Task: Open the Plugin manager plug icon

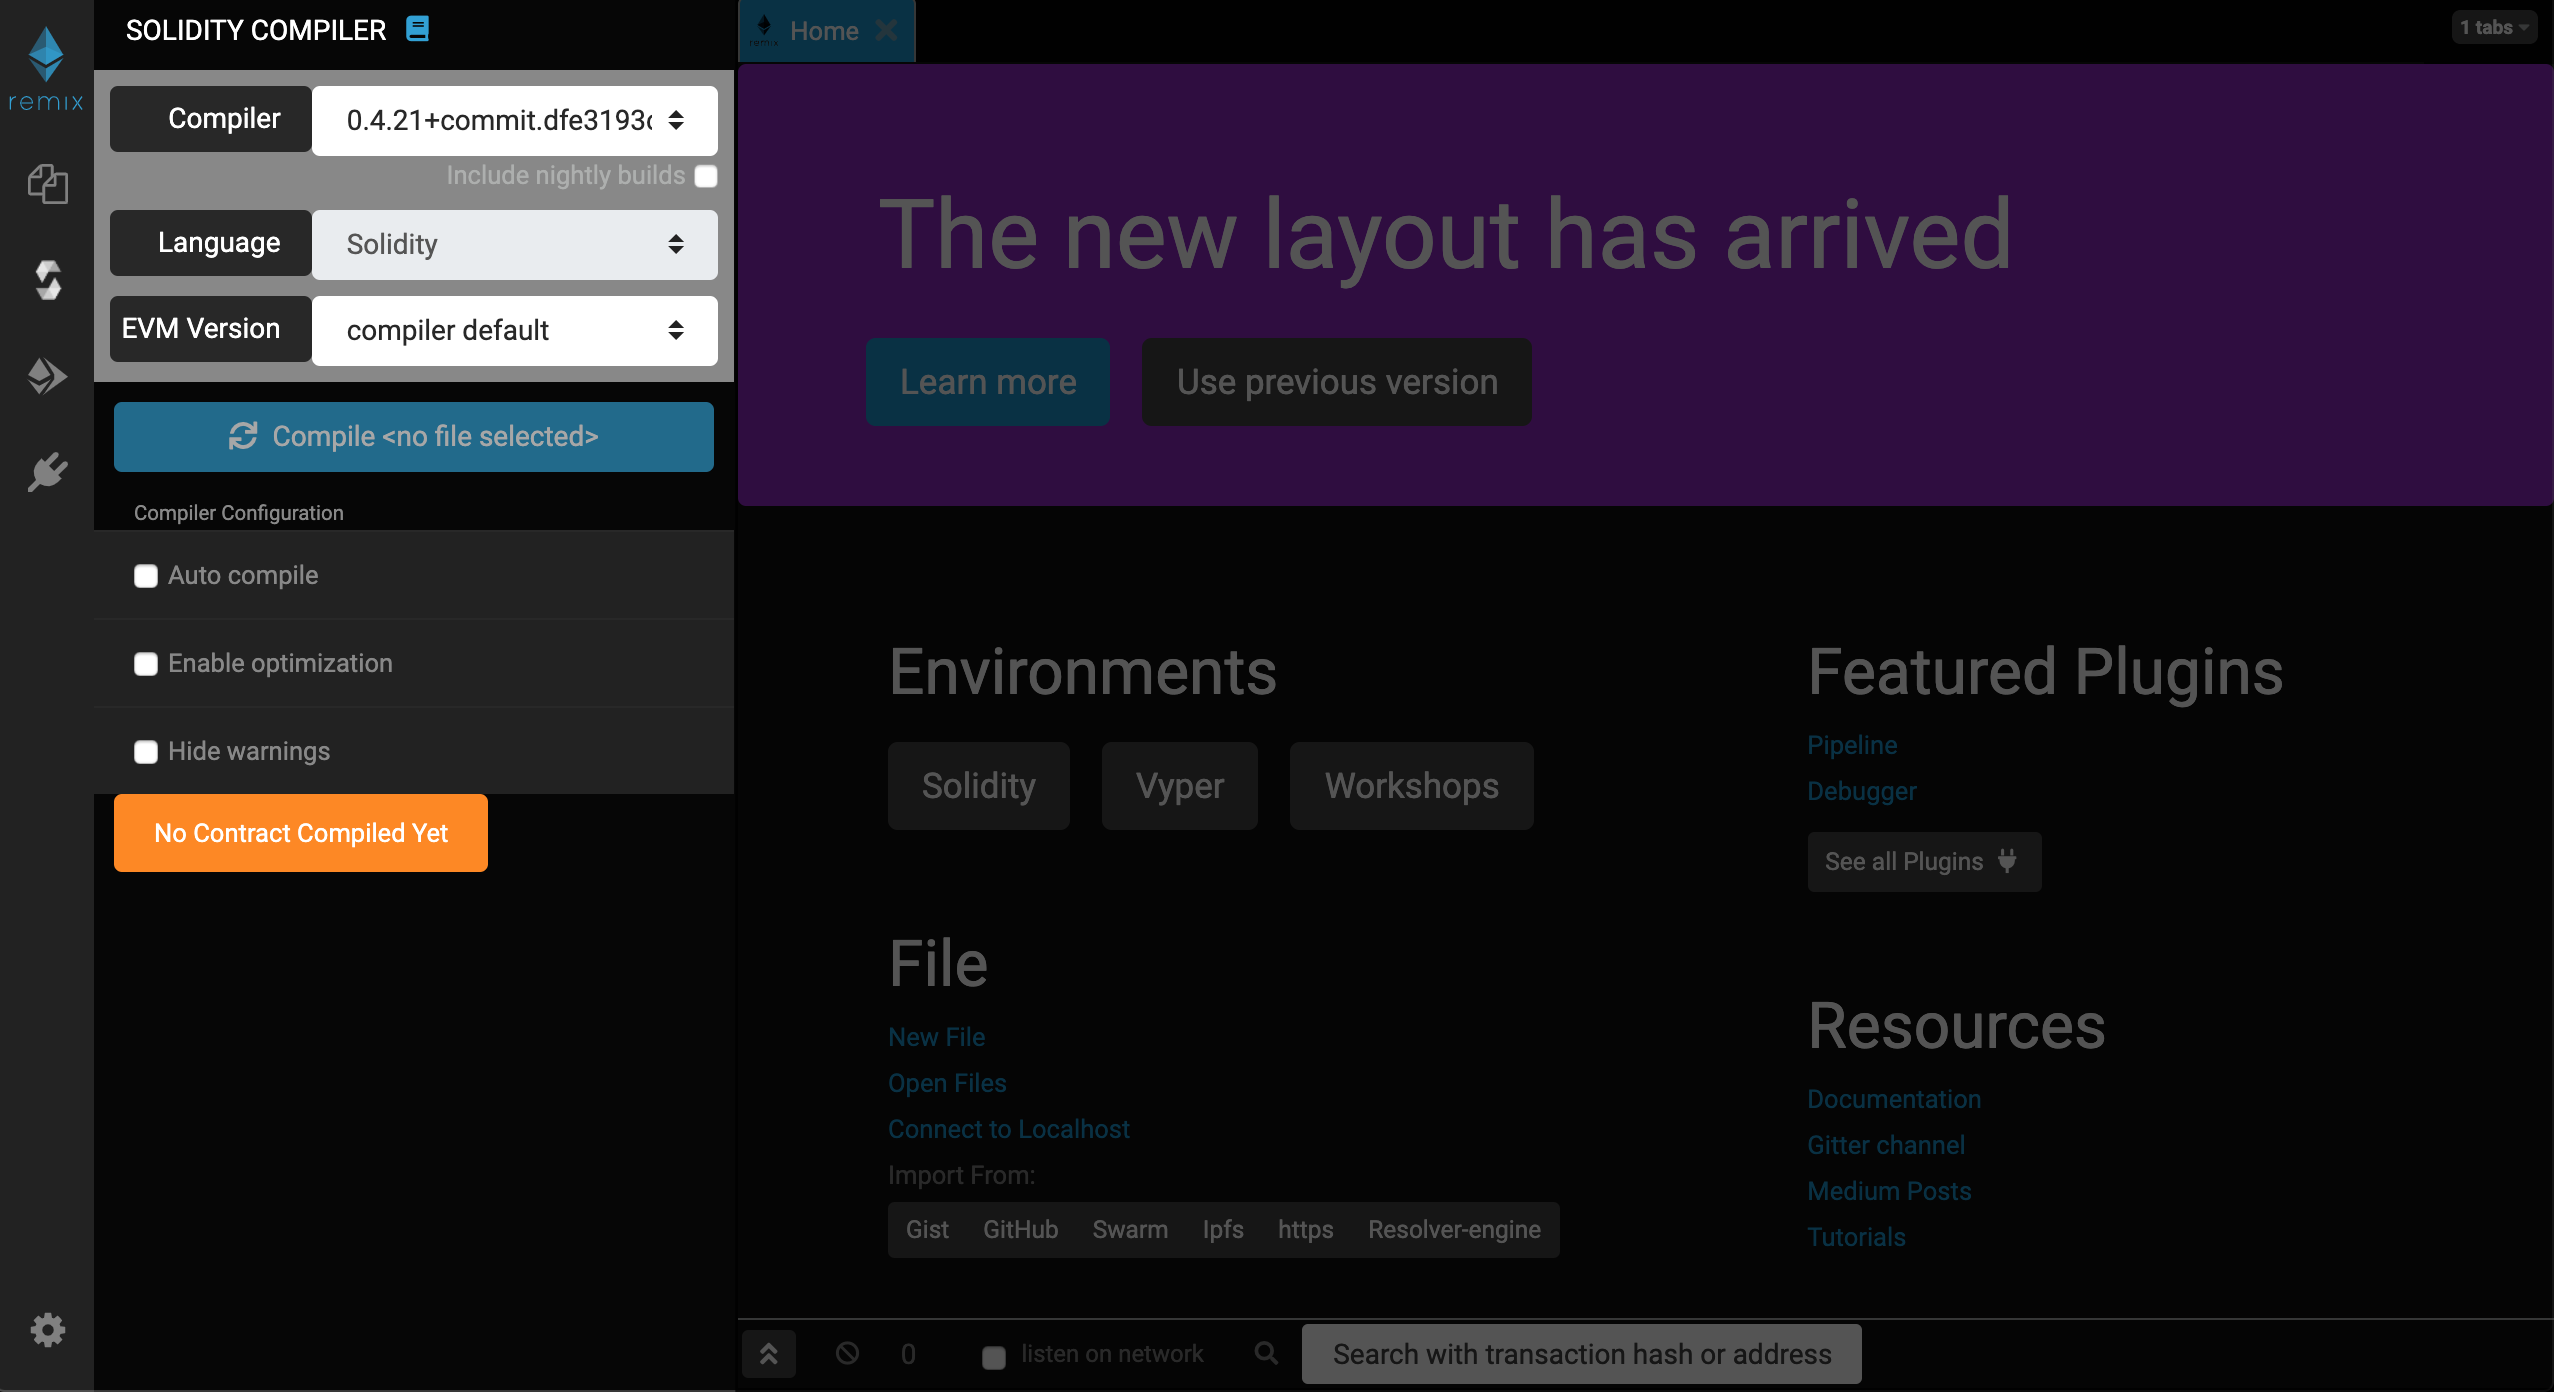Action: [x=47, y=472]
